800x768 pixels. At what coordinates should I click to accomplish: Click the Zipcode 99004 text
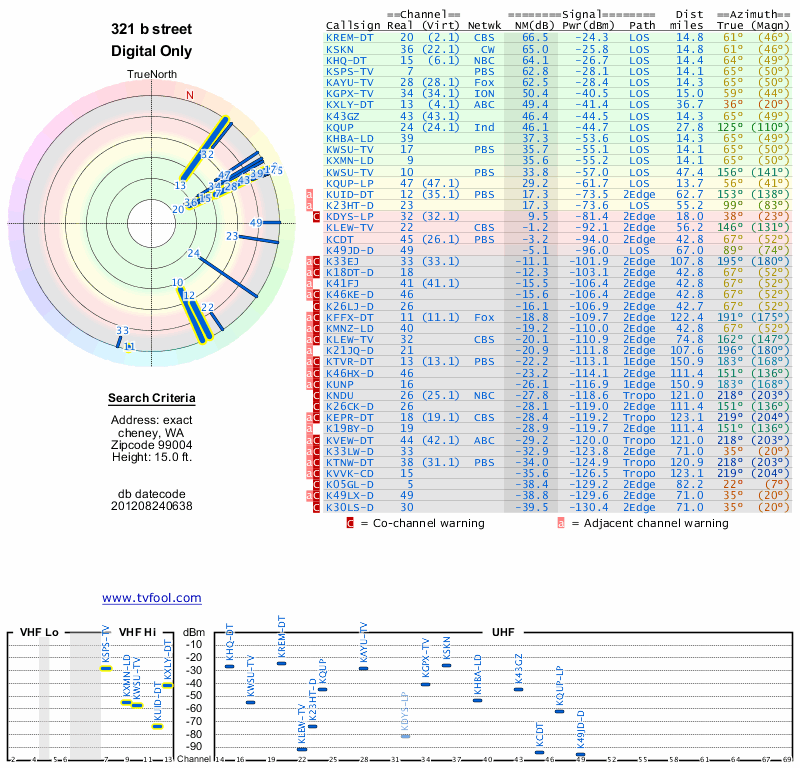[152, 445]
